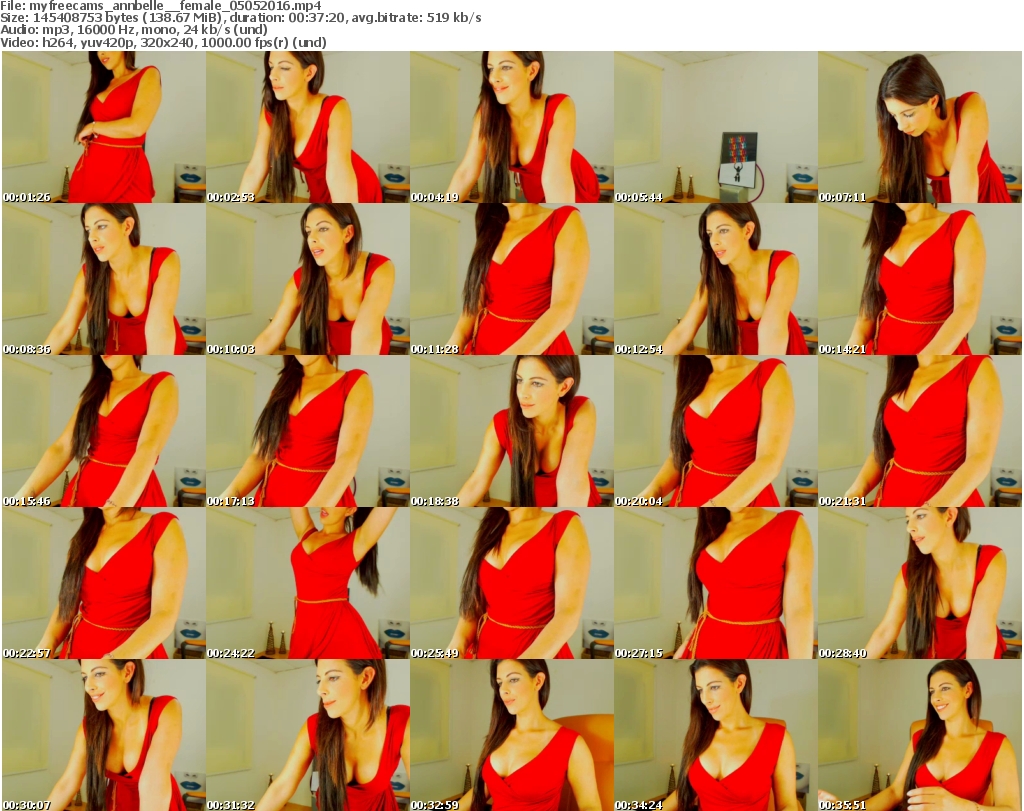Select the thumbnail stamped 00:07:11
Image resolution: width=1024 pixels, height=811 pixels.
pyautogui.click(x=920, y=127)
